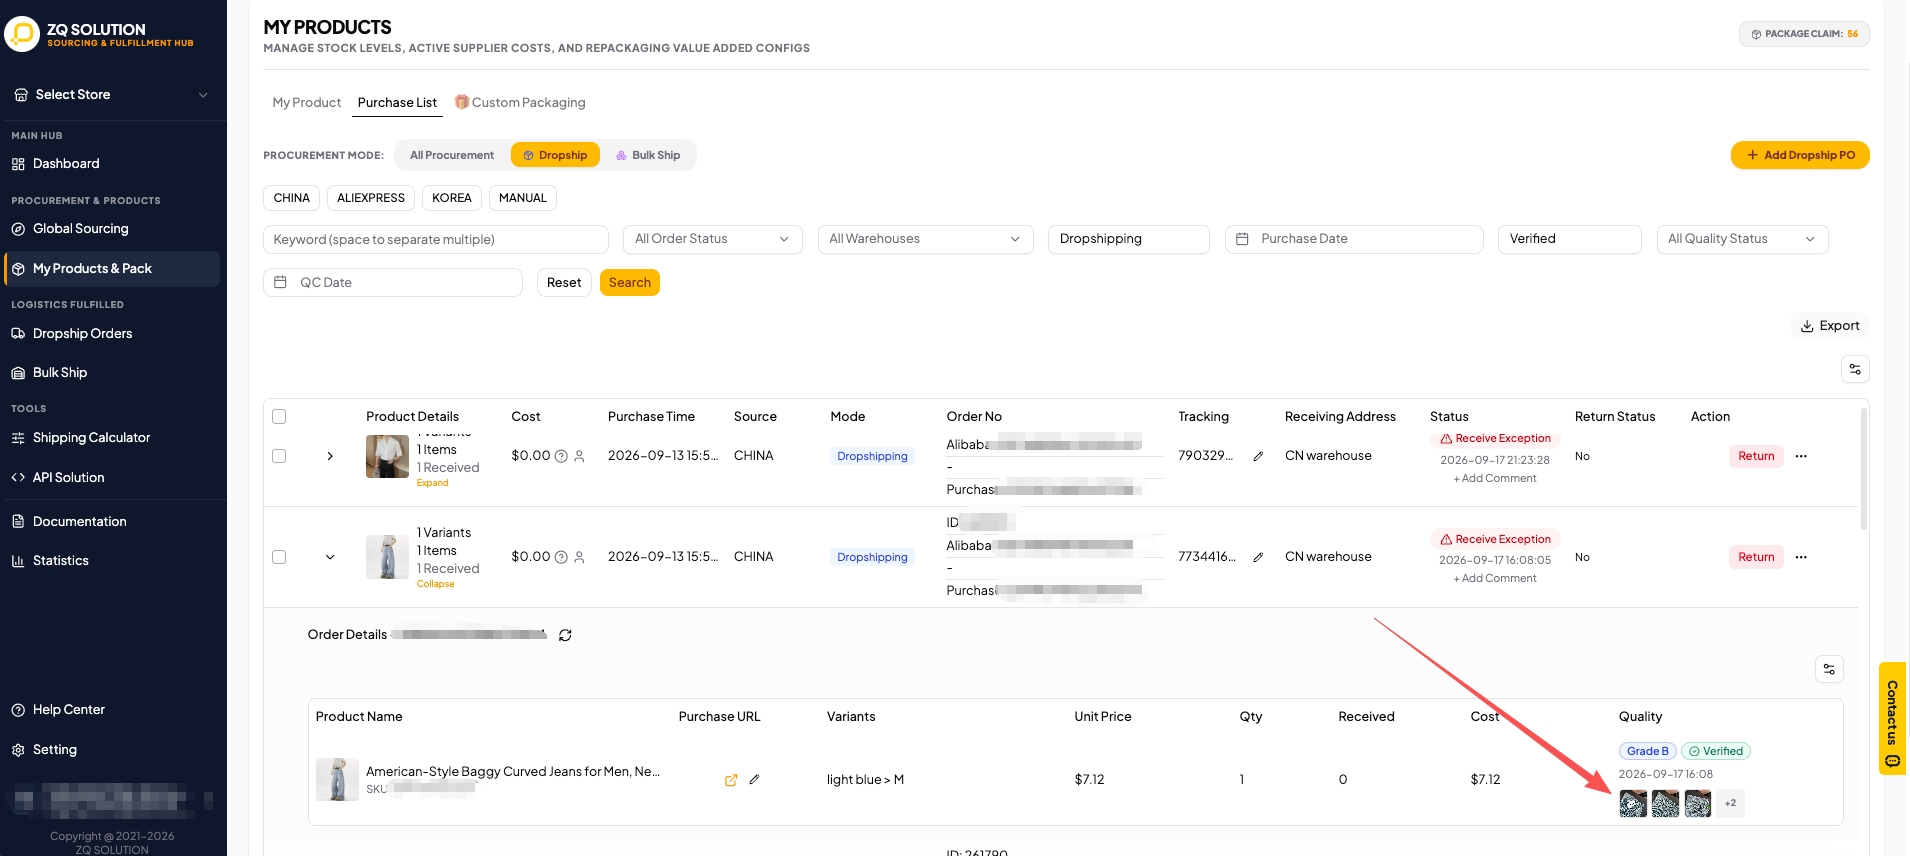1910x856 pixels.
Task: Open order details column settings
Action: [x=1829, y=669]
